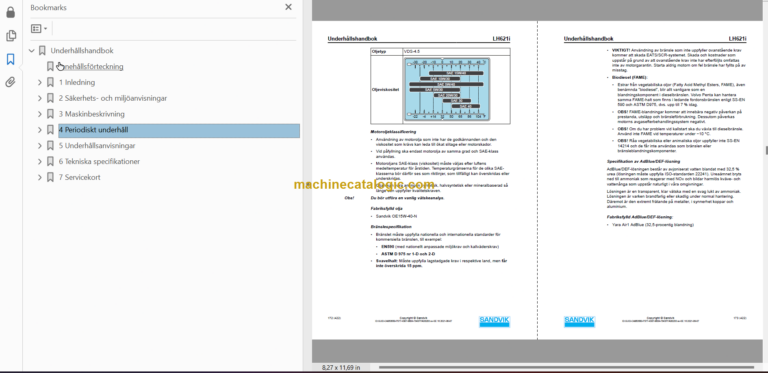This screenshot has height=373, width=768.
Task: Expand the 7 Servicekort bookmark
Action: pos(40,177)
